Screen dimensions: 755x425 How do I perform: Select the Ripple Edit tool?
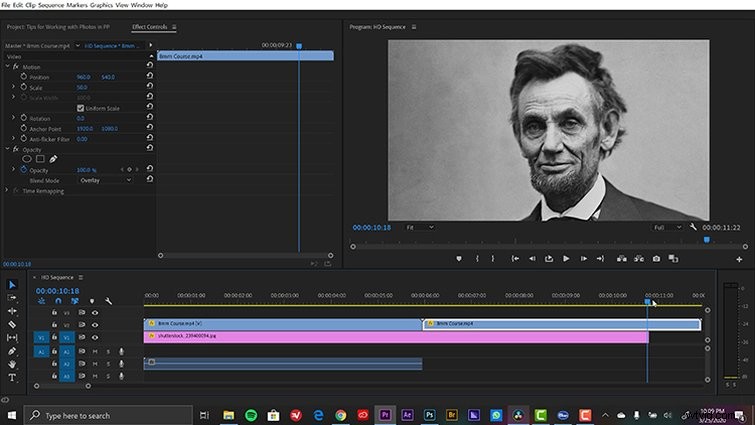pyautogui.click(x=12, y=311)
